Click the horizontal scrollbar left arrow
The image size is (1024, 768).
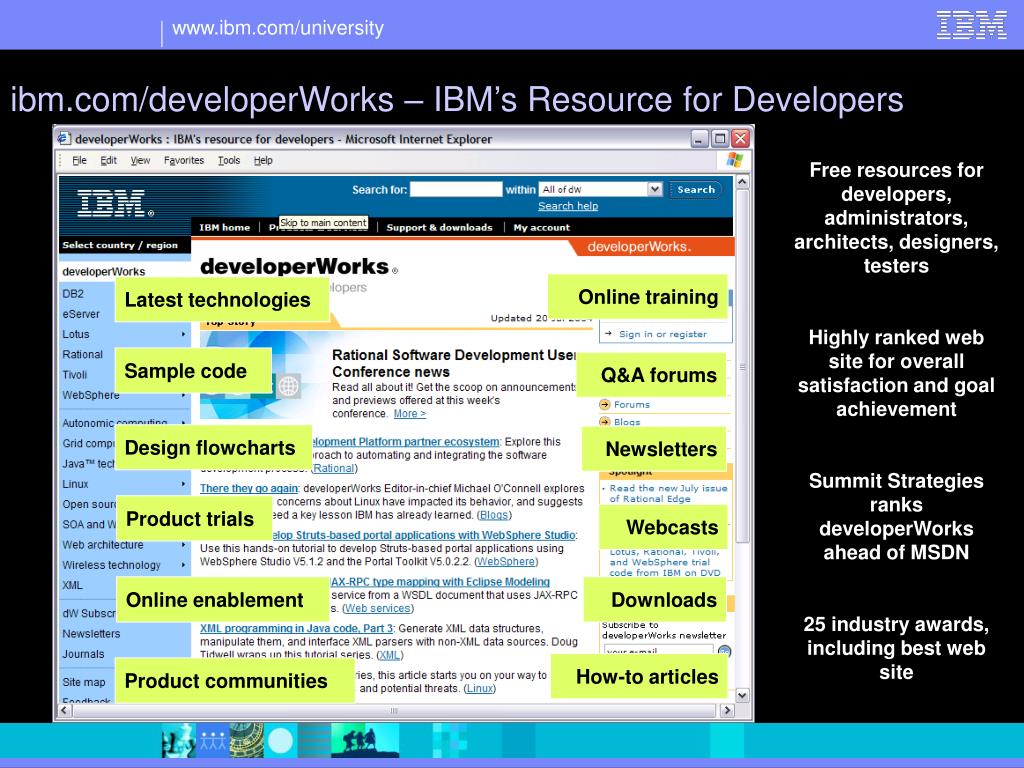pyautogui.click(x=65, y=710)
